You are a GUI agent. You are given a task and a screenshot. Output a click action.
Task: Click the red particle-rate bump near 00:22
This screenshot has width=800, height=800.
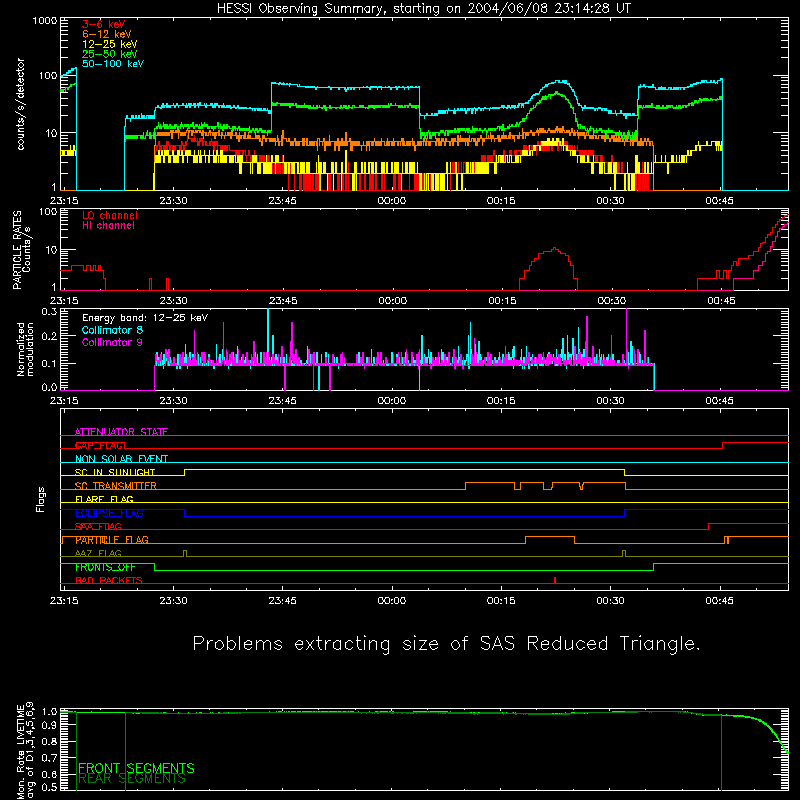click(x=548, y=269)
